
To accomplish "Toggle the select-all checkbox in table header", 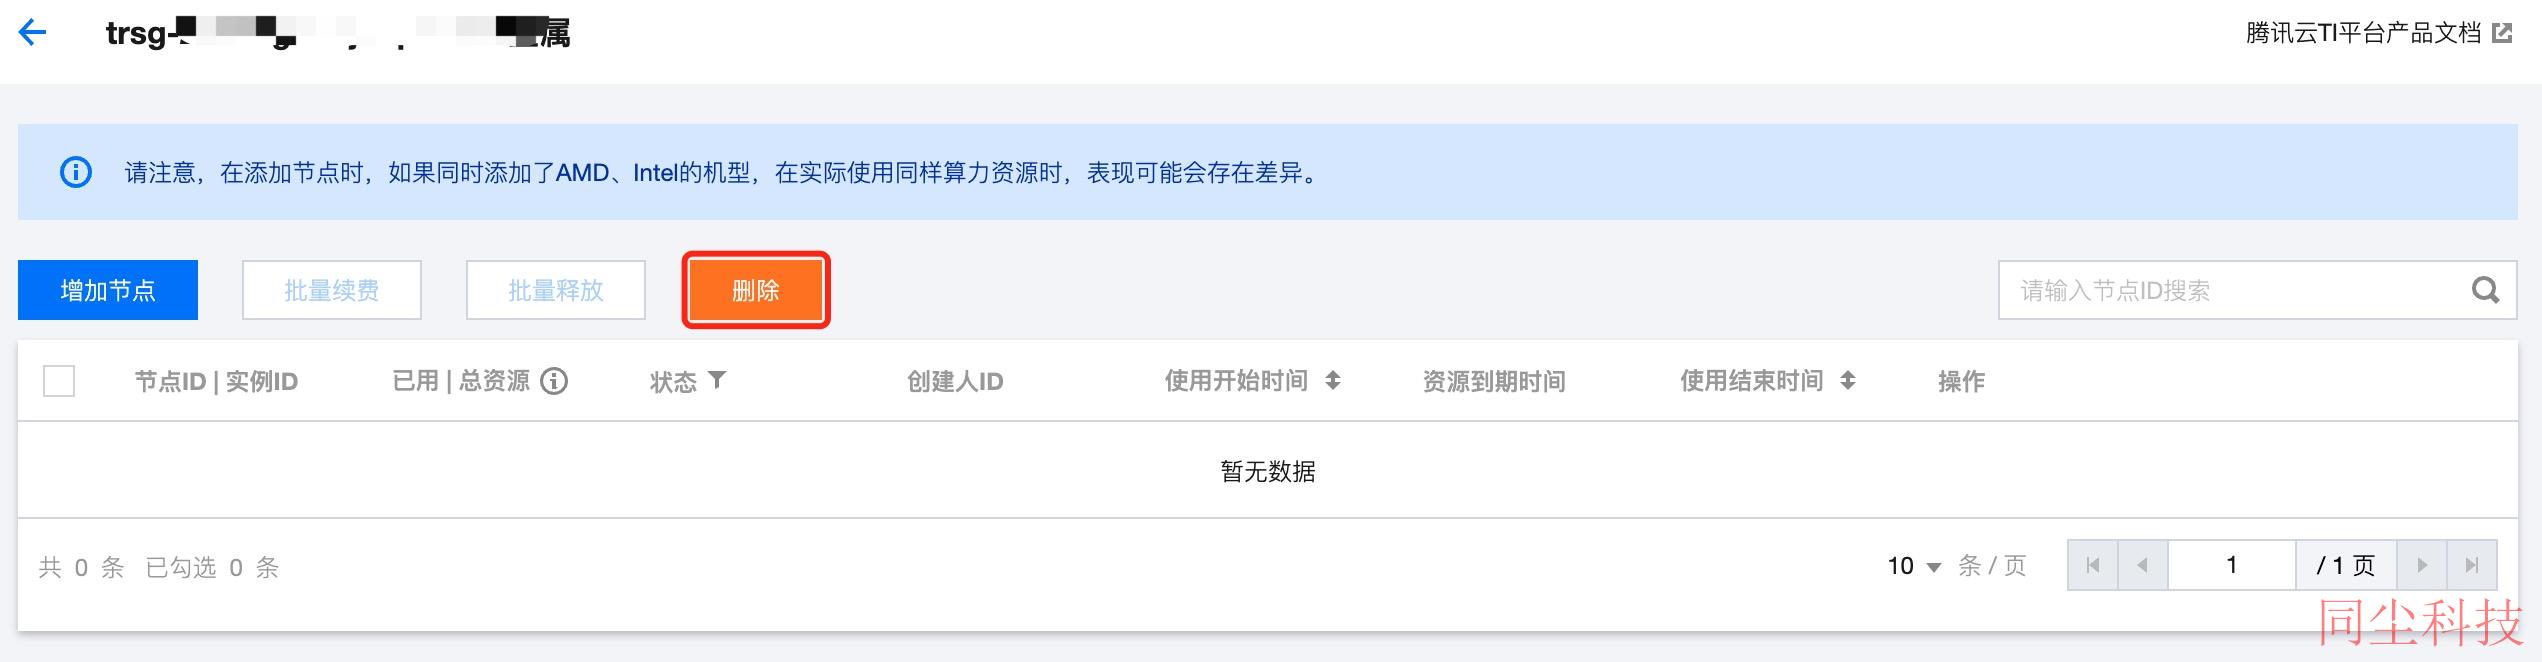I will [x=59, y=381].
